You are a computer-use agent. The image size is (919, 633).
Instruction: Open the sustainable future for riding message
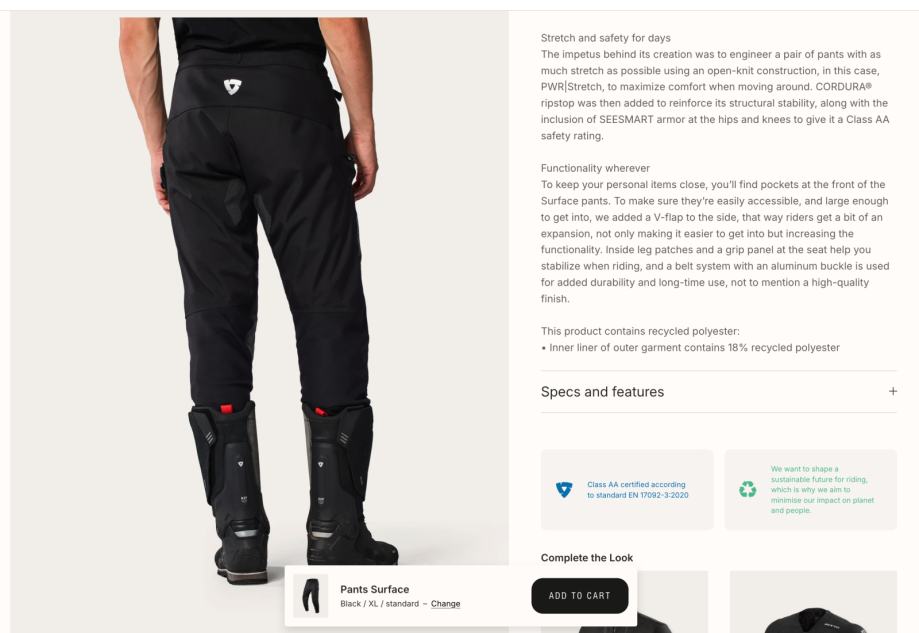tap(822, 489)
